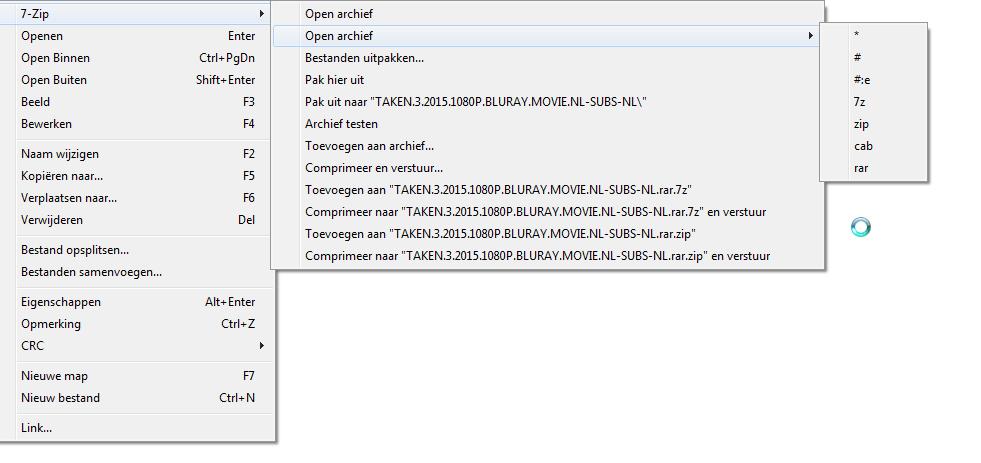Expand the 7-Zip submenu arrow
Viewport: 981px width, 463px height.
click(262, 14)
